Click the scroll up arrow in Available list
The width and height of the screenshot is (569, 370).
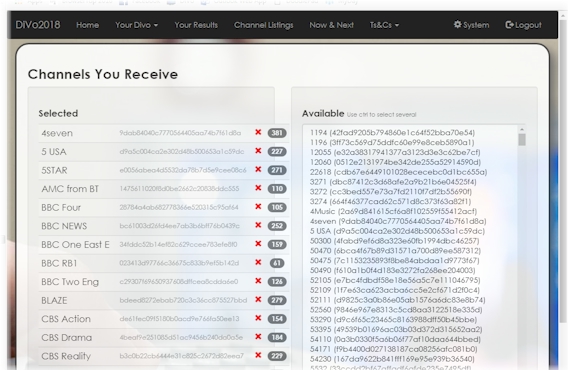[522, 130]
